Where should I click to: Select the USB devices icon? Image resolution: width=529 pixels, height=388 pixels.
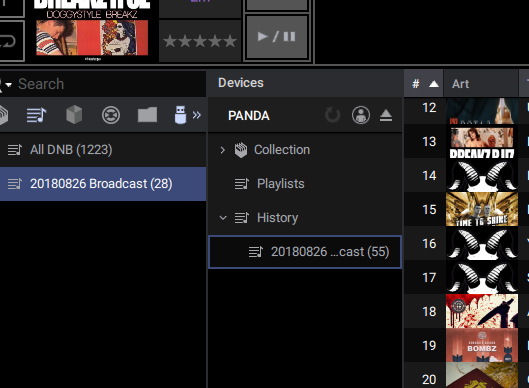pos(180,115)
